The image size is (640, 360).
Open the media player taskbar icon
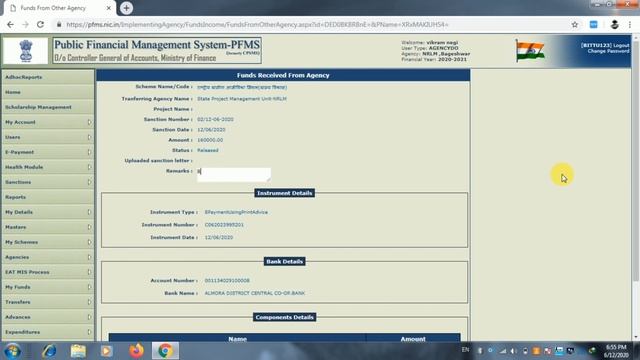pyautogui.click(x=107, y=351)
